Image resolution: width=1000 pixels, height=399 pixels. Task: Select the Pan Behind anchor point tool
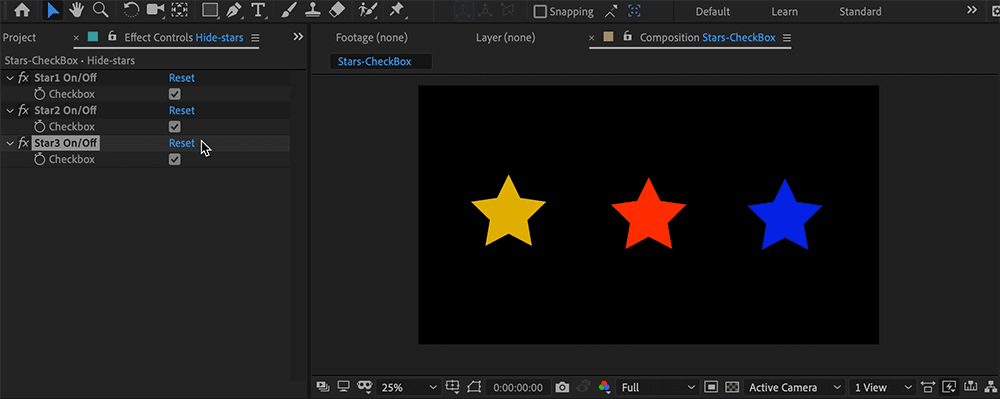coord(180,10)
